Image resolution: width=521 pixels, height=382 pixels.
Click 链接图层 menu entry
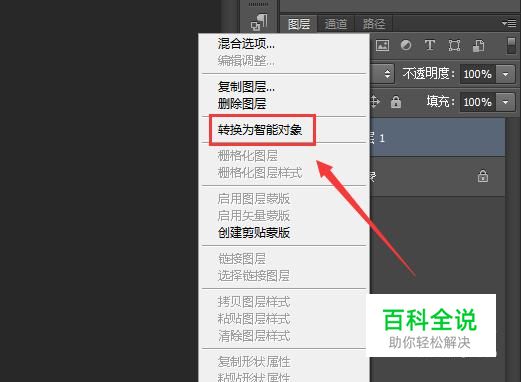tap(242, 259)
